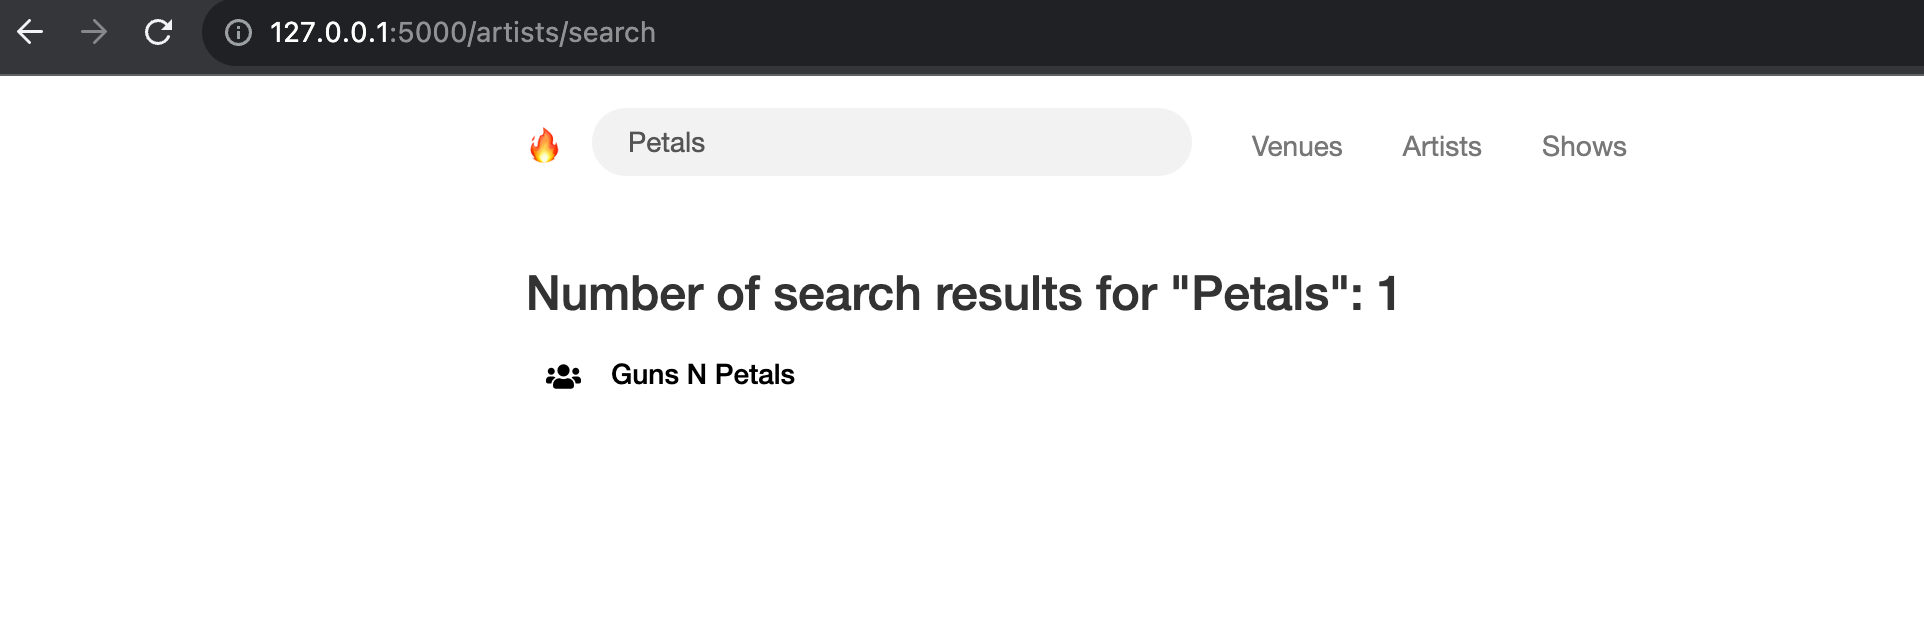Open the Shows navigation link

1584,146
